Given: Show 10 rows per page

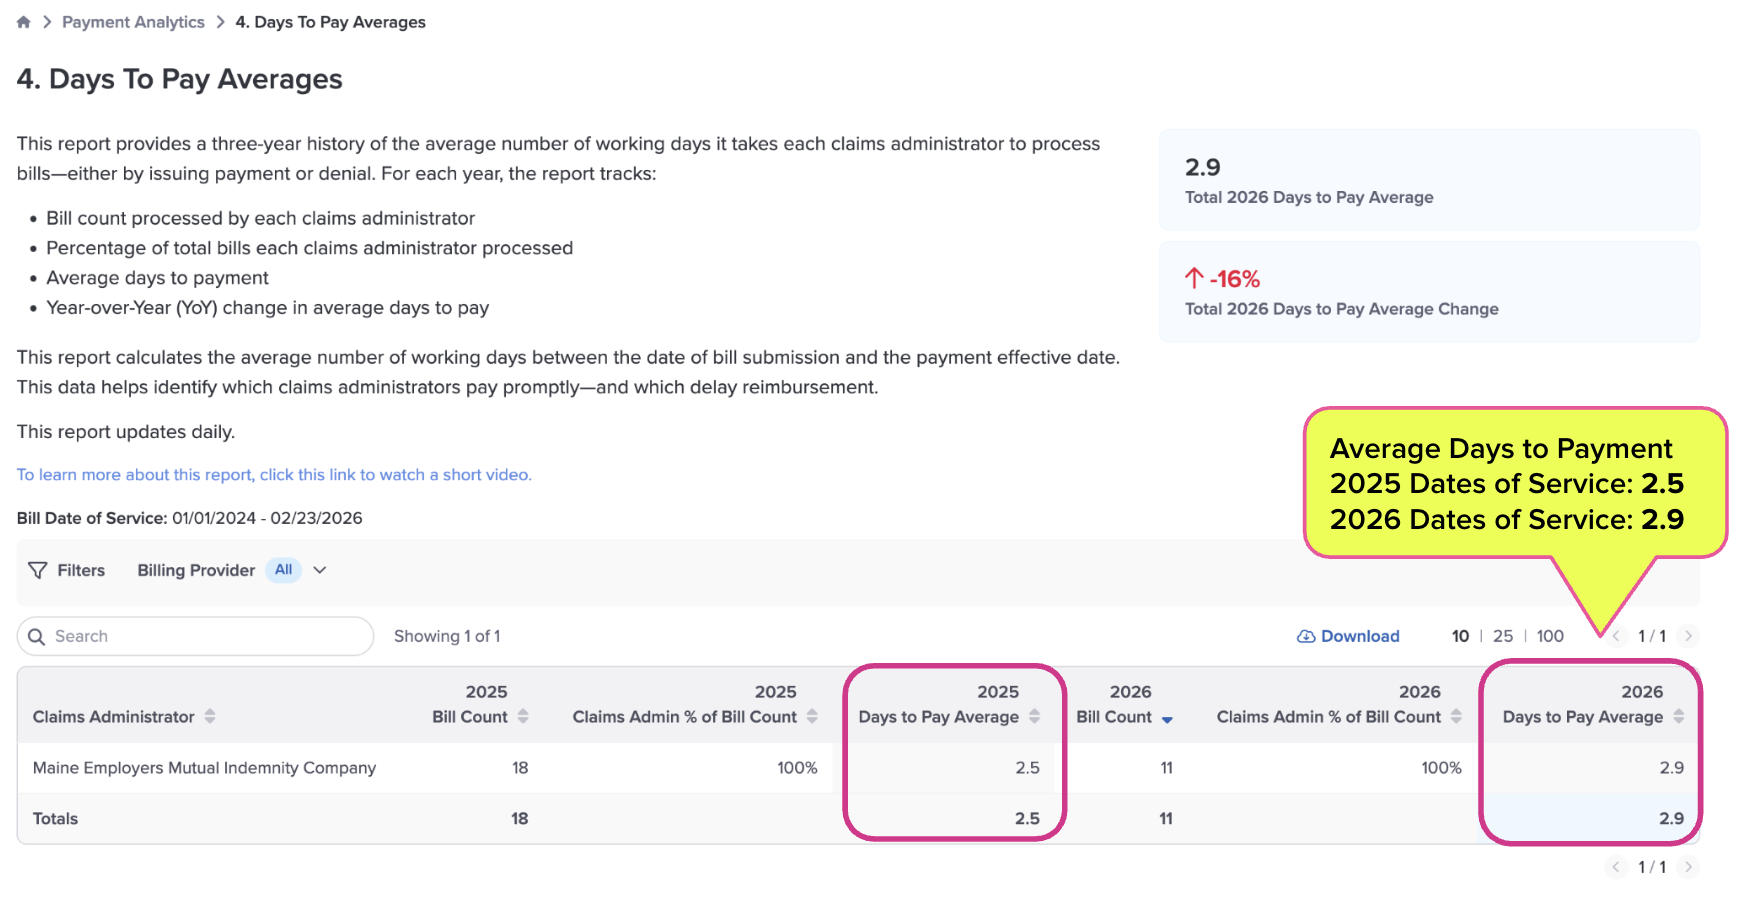Looking at the screenshot, I should coord(1460,636).
